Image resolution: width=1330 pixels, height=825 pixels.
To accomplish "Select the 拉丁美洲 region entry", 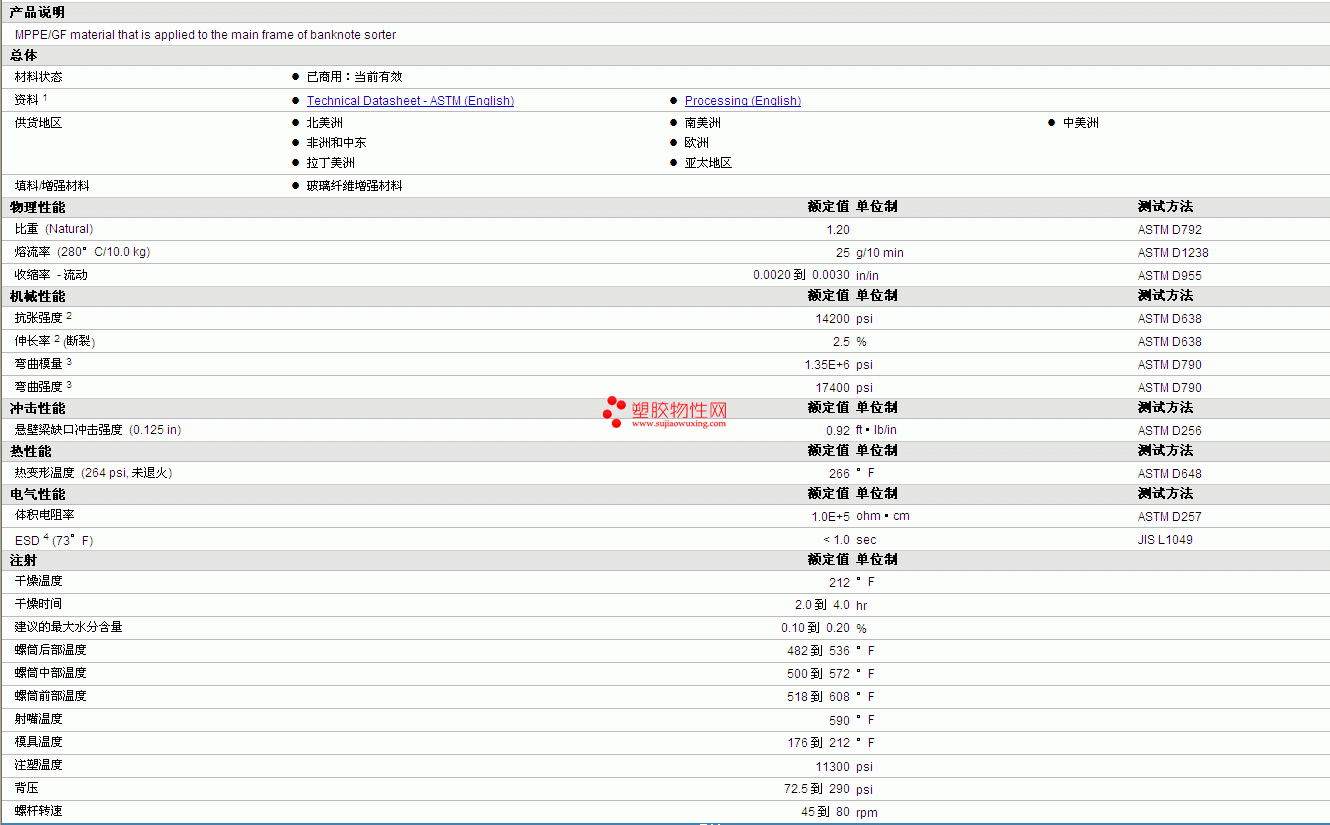I will pos(331,163).
